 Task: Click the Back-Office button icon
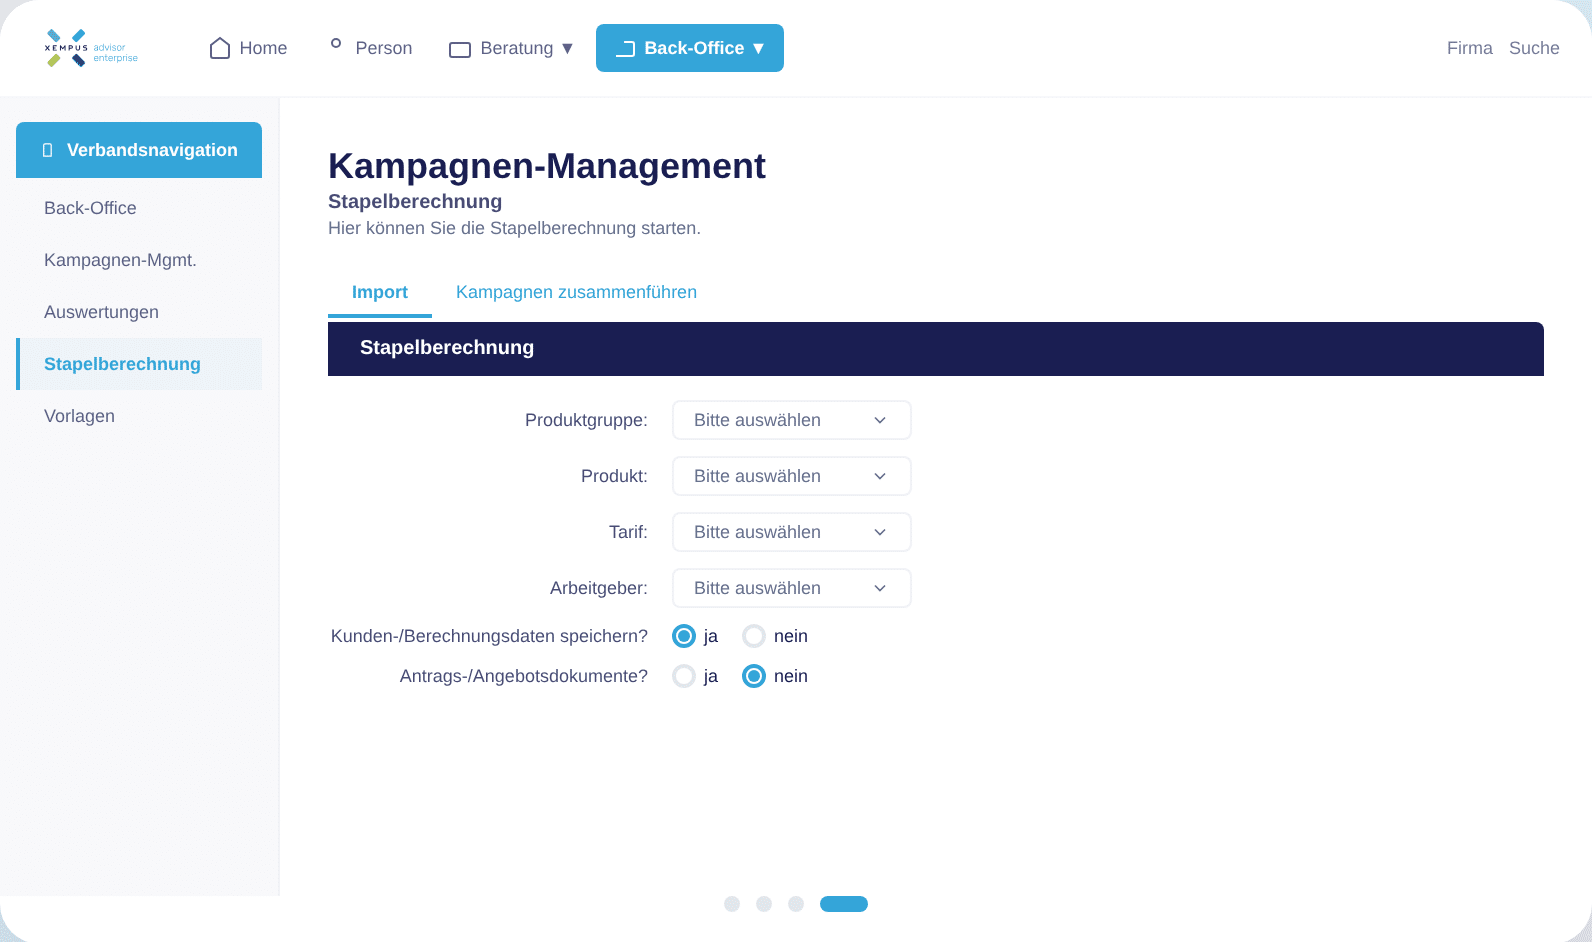click(626, 48)
